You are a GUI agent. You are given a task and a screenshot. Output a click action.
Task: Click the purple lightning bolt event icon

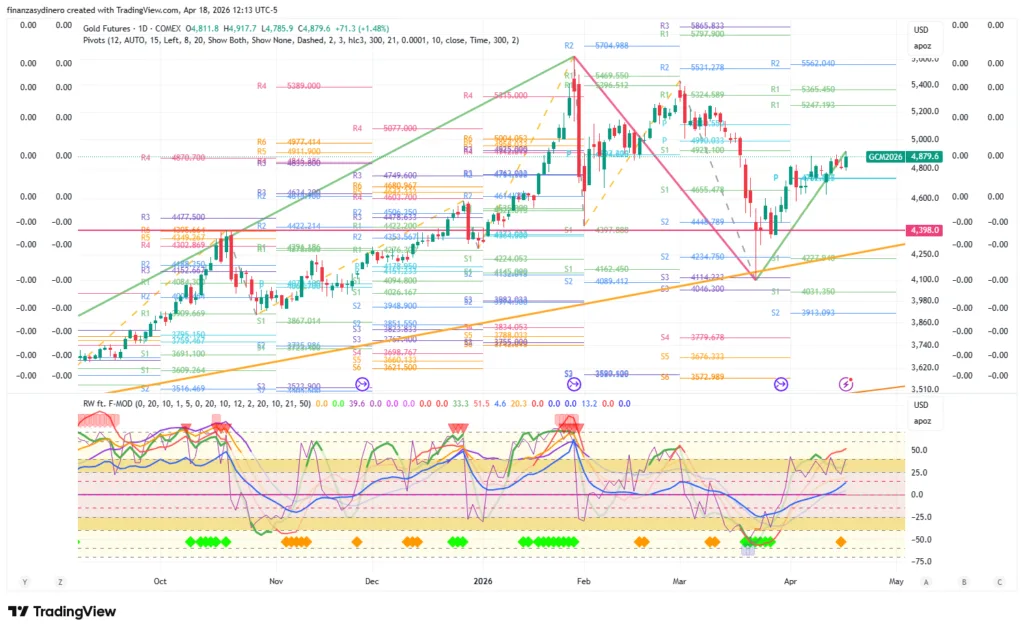pos(846,383)
